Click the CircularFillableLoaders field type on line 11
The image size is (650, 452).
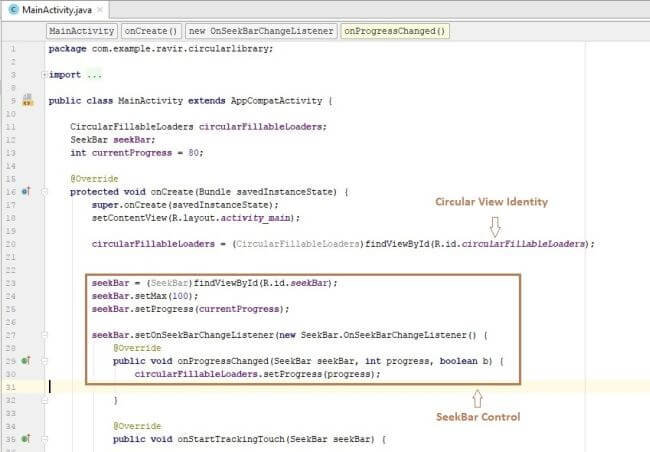pyautogui.click(x=132, y=126)
